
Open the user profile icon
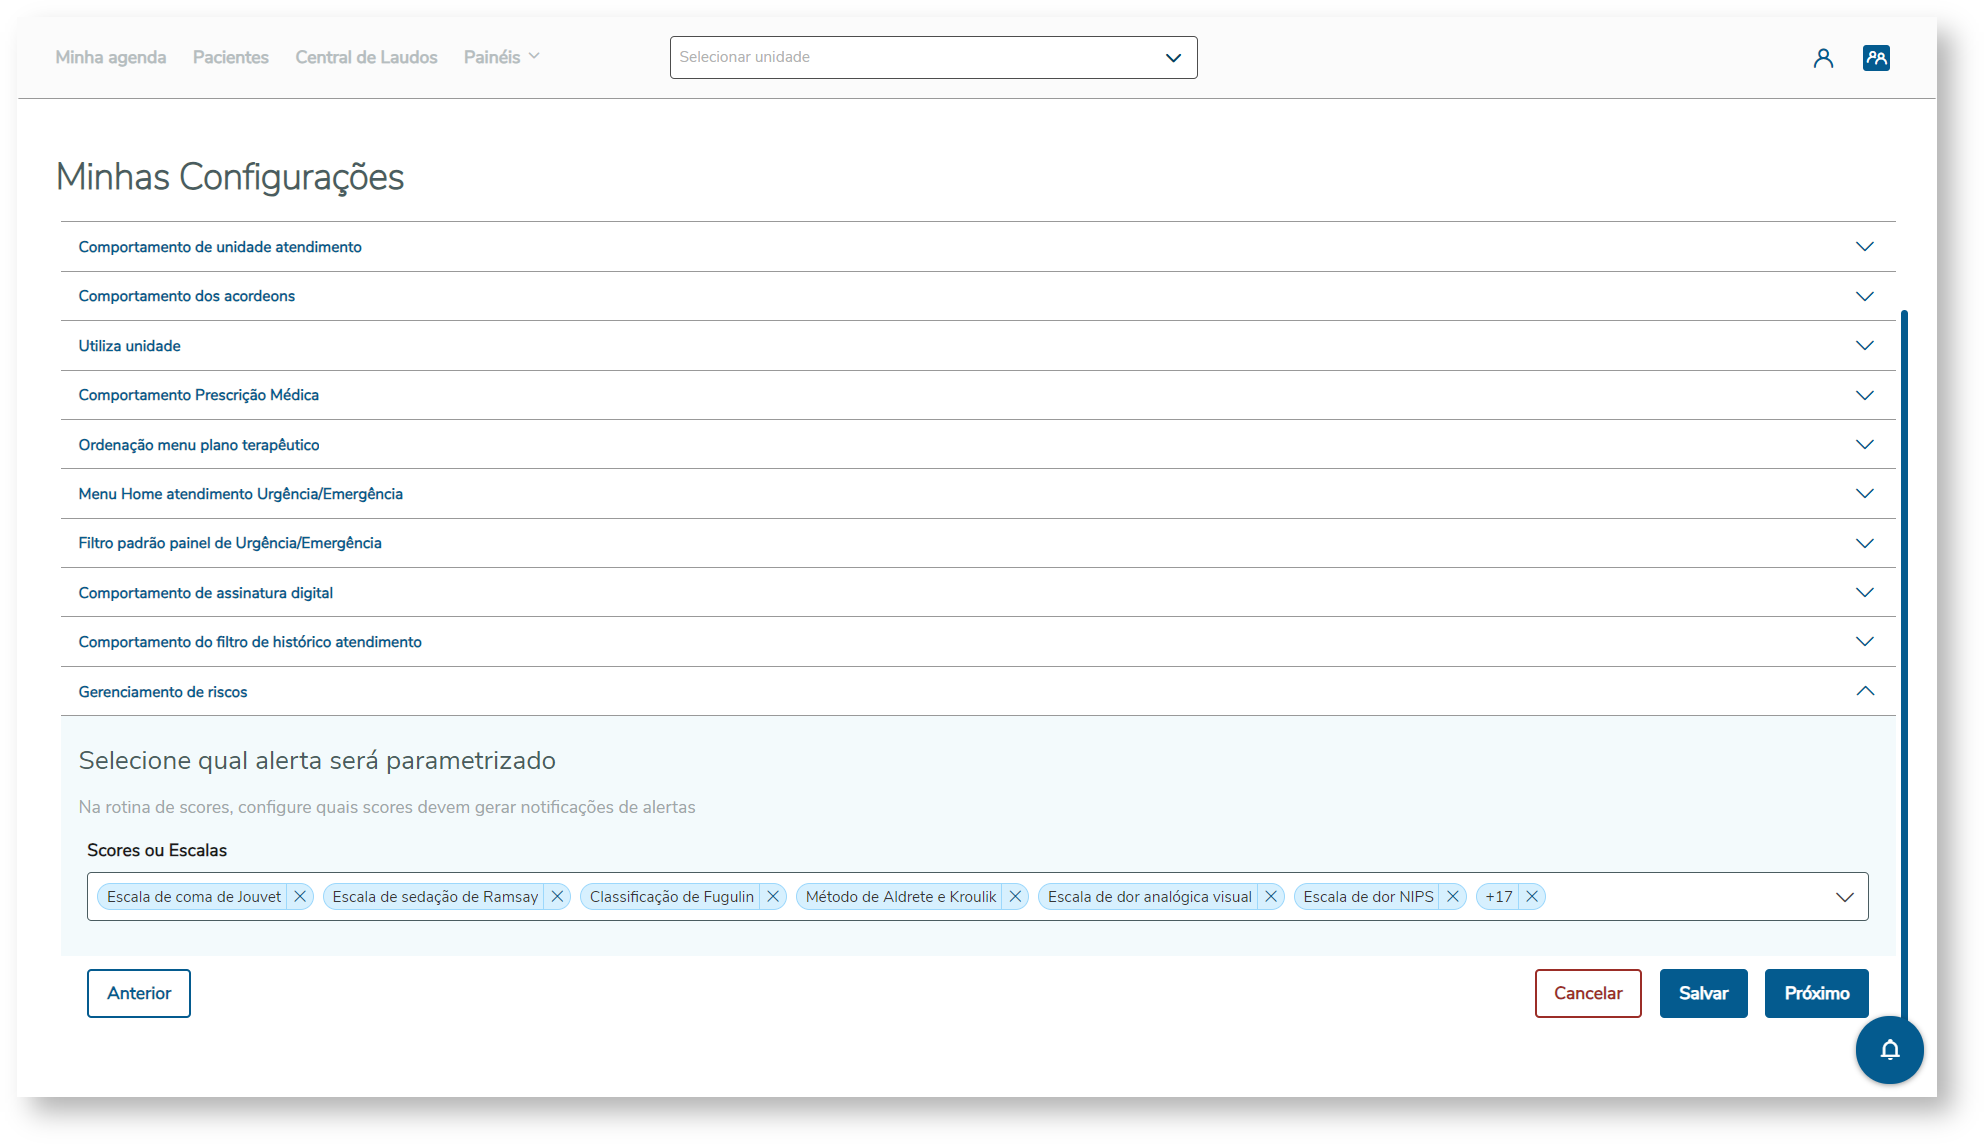click(x=1823, y=58)
